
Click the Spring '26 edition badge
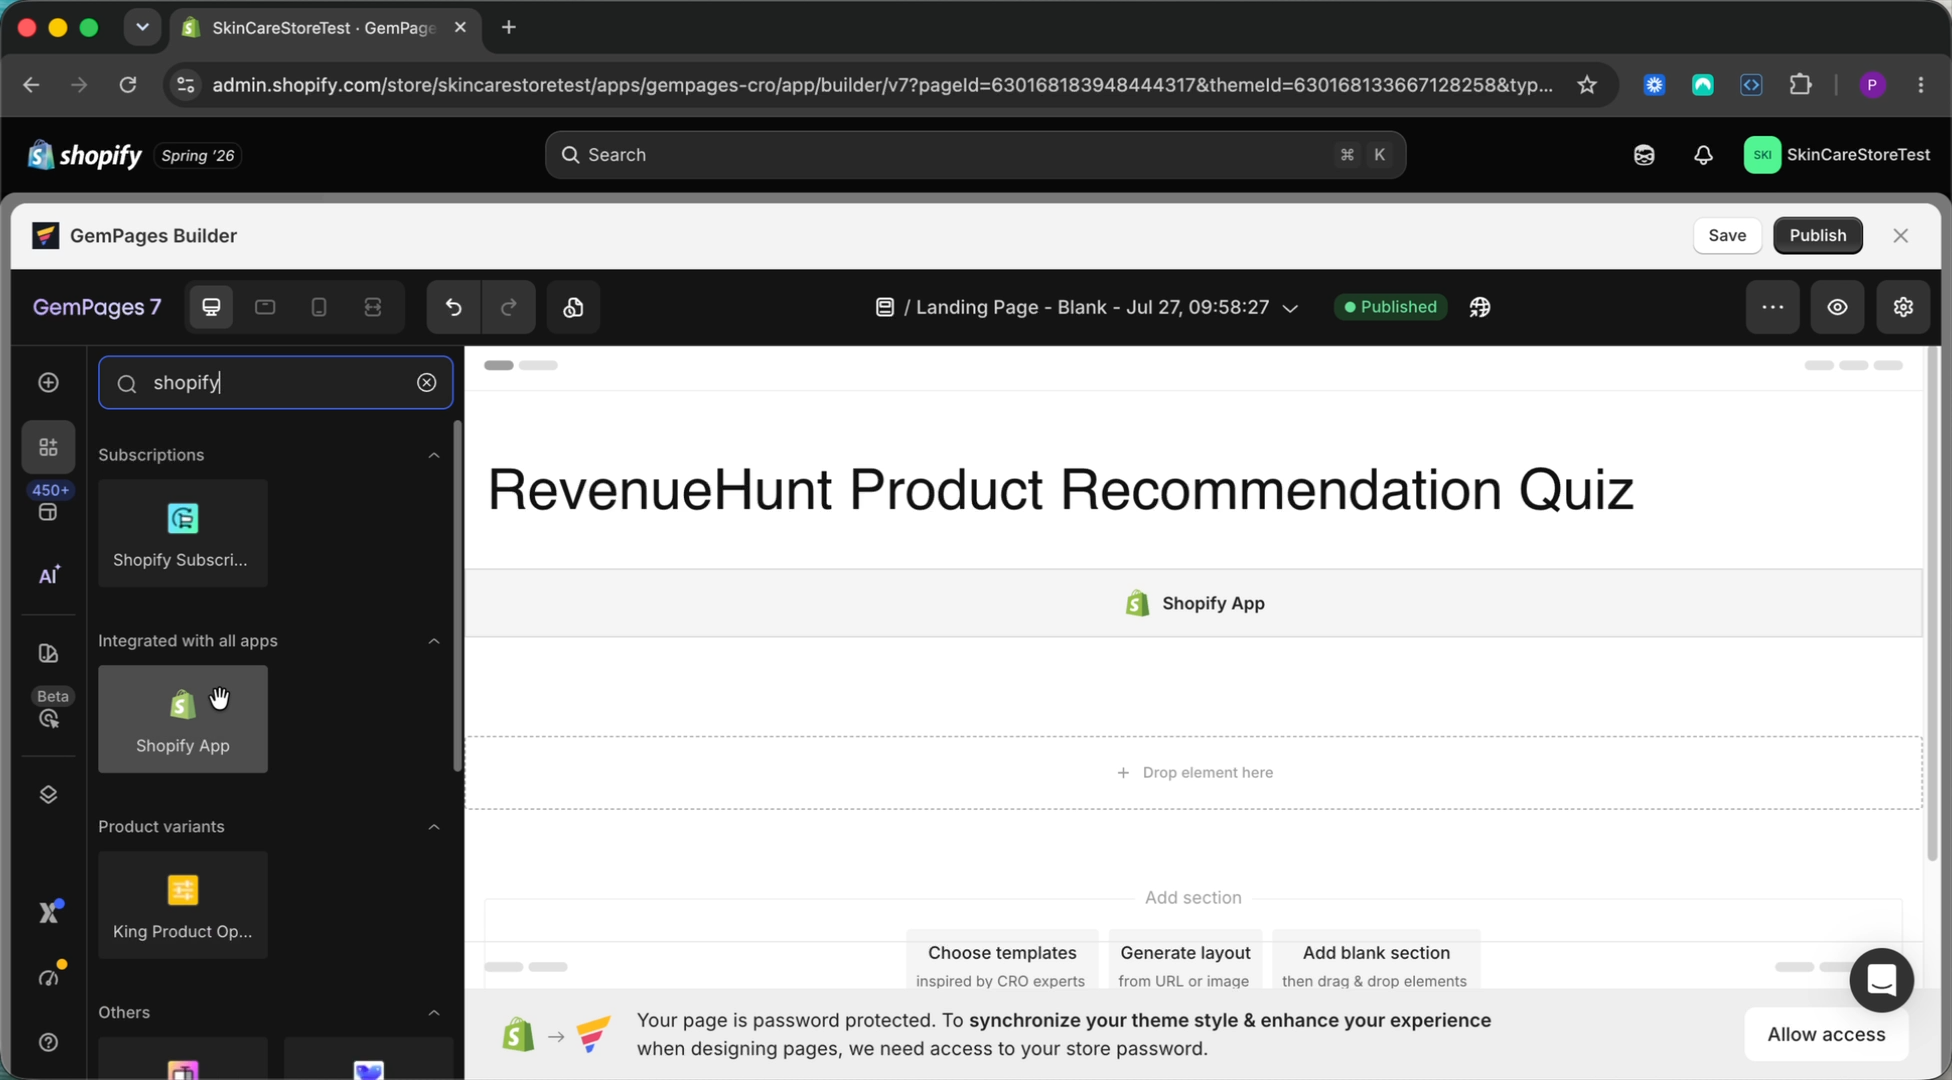(x=198, y=155)
